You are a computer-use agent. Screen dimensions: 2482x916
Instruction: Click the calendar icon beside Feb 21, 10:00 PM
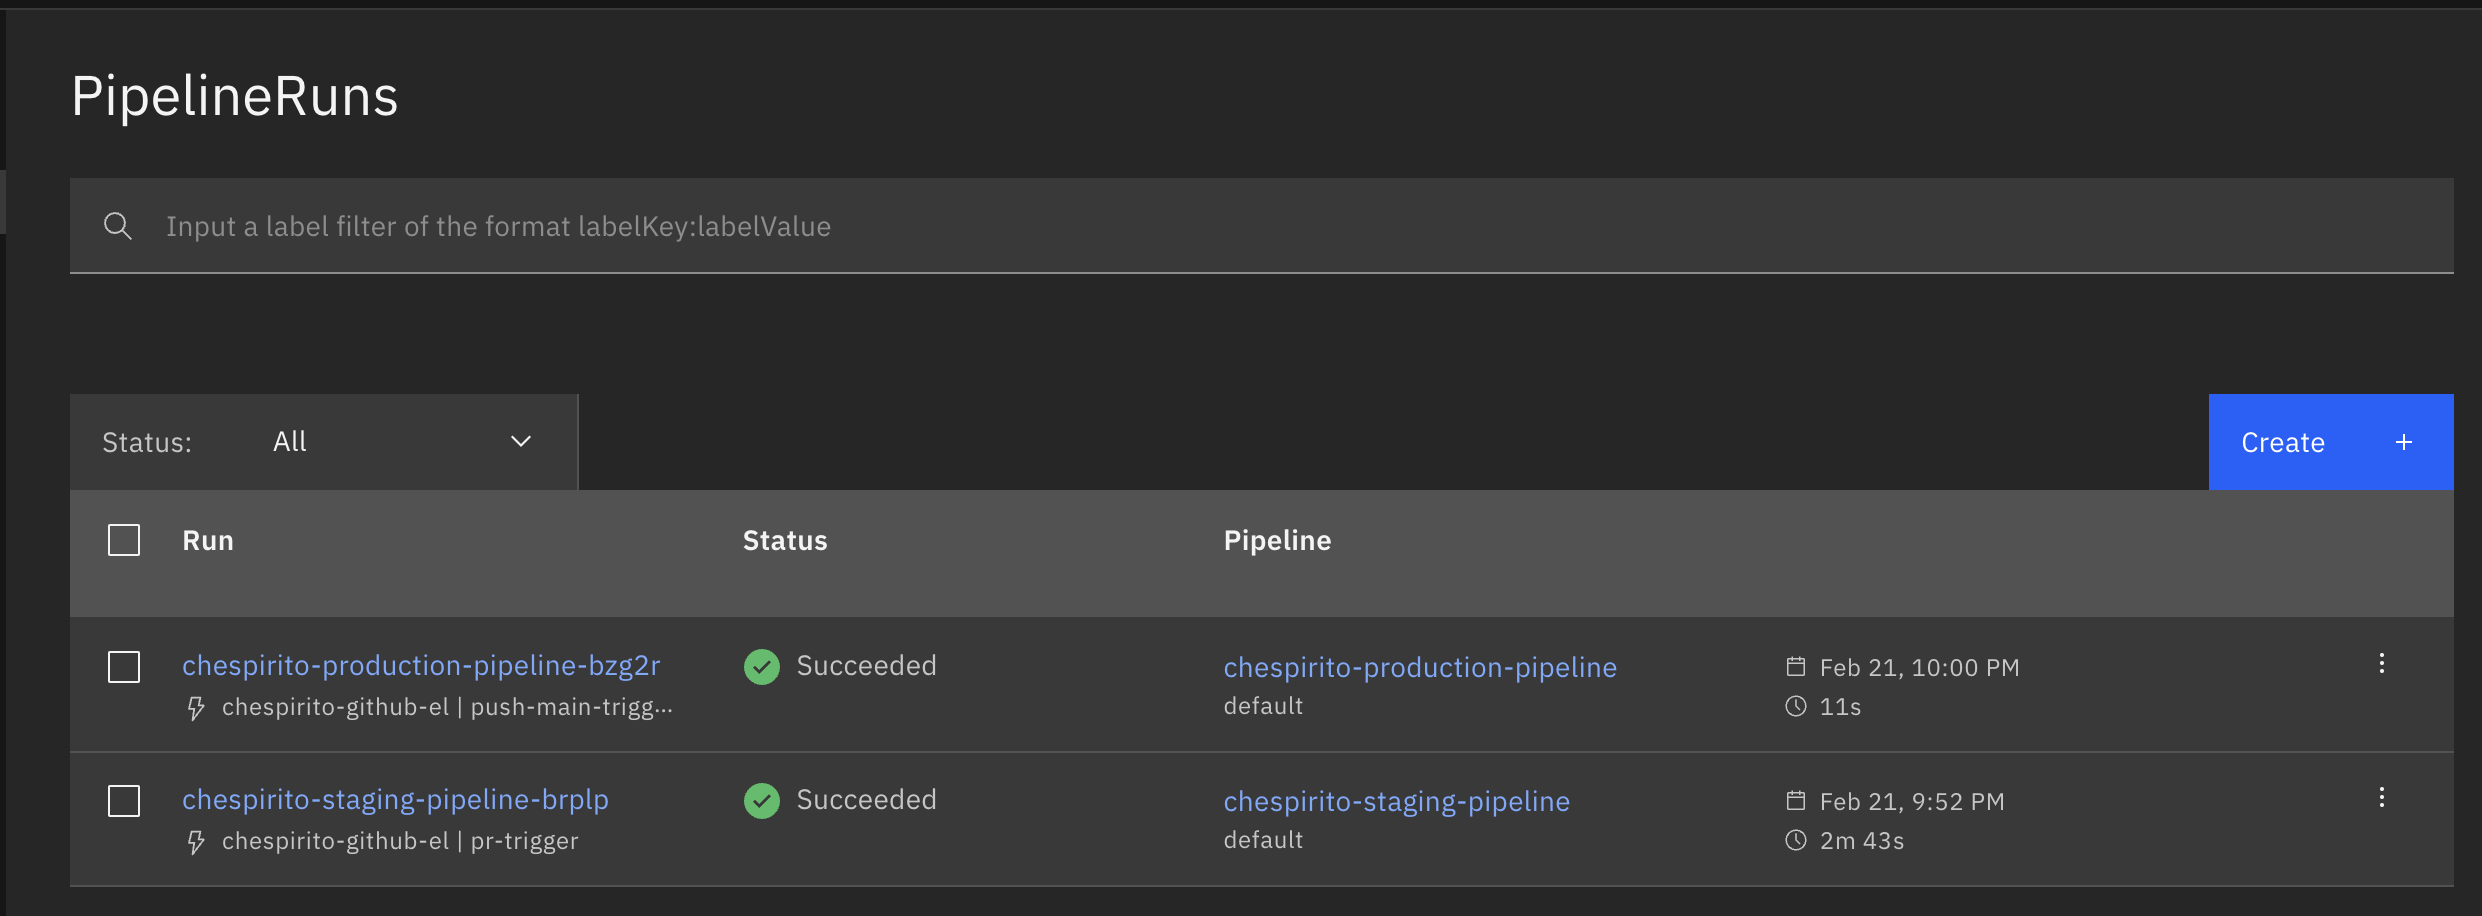tap(1796, 667)
